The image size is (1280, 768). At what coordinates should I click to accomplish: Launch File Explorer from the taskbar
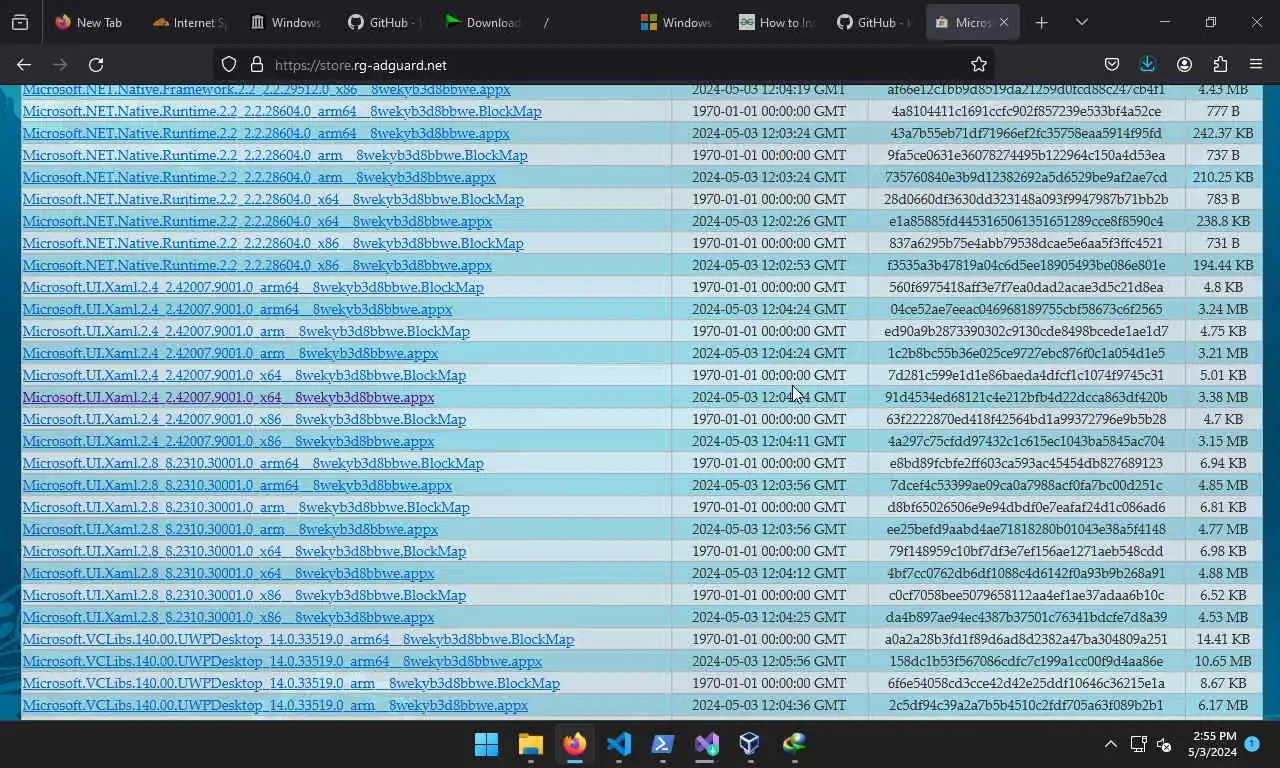530,744
